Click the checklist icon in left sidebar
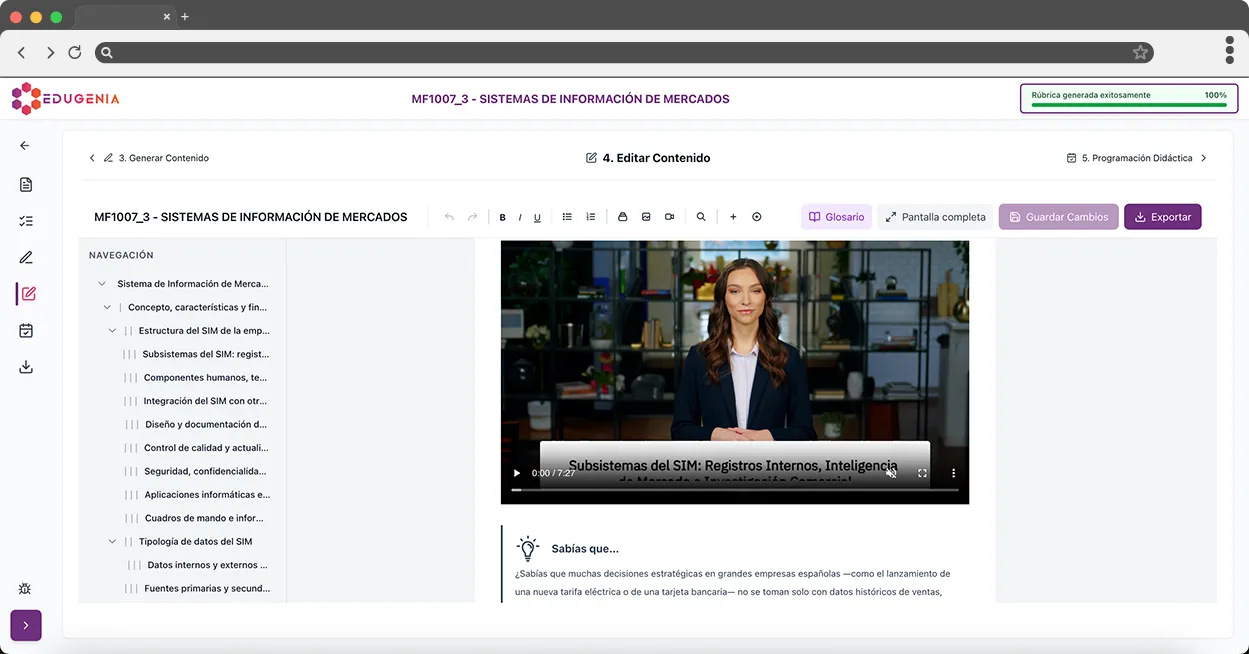This screenshot has height=654, width=1249. tap(26, 221)
